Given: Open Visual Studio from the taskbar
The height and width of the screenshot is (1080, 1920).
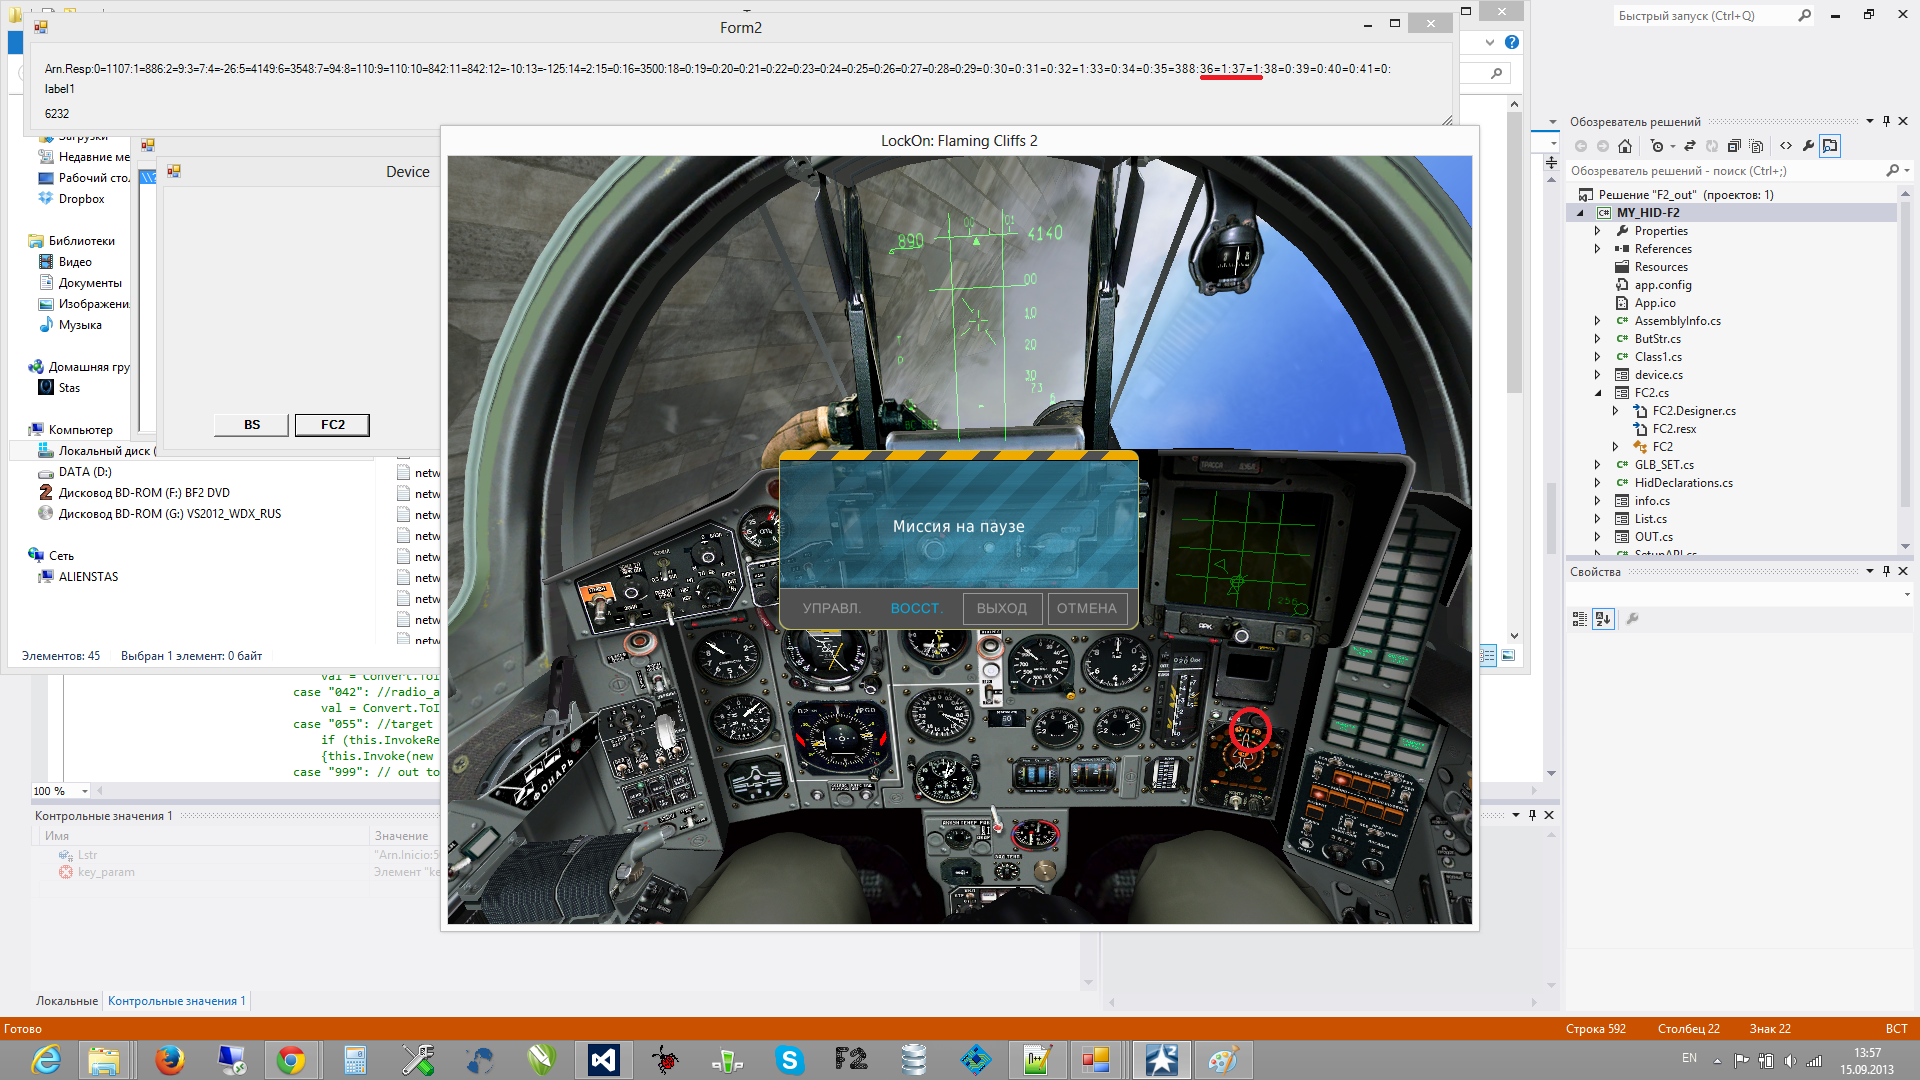Looking at the screenshot, I should pyautogui.click(x=603, y=1060).
